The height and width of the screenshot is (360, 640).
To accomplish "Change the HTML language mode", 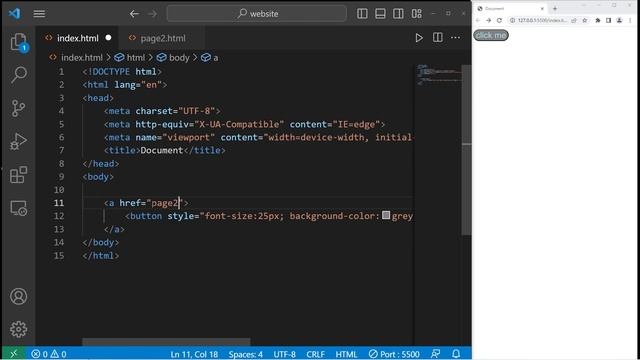I will pyautogui.click(x=346, y=354).
